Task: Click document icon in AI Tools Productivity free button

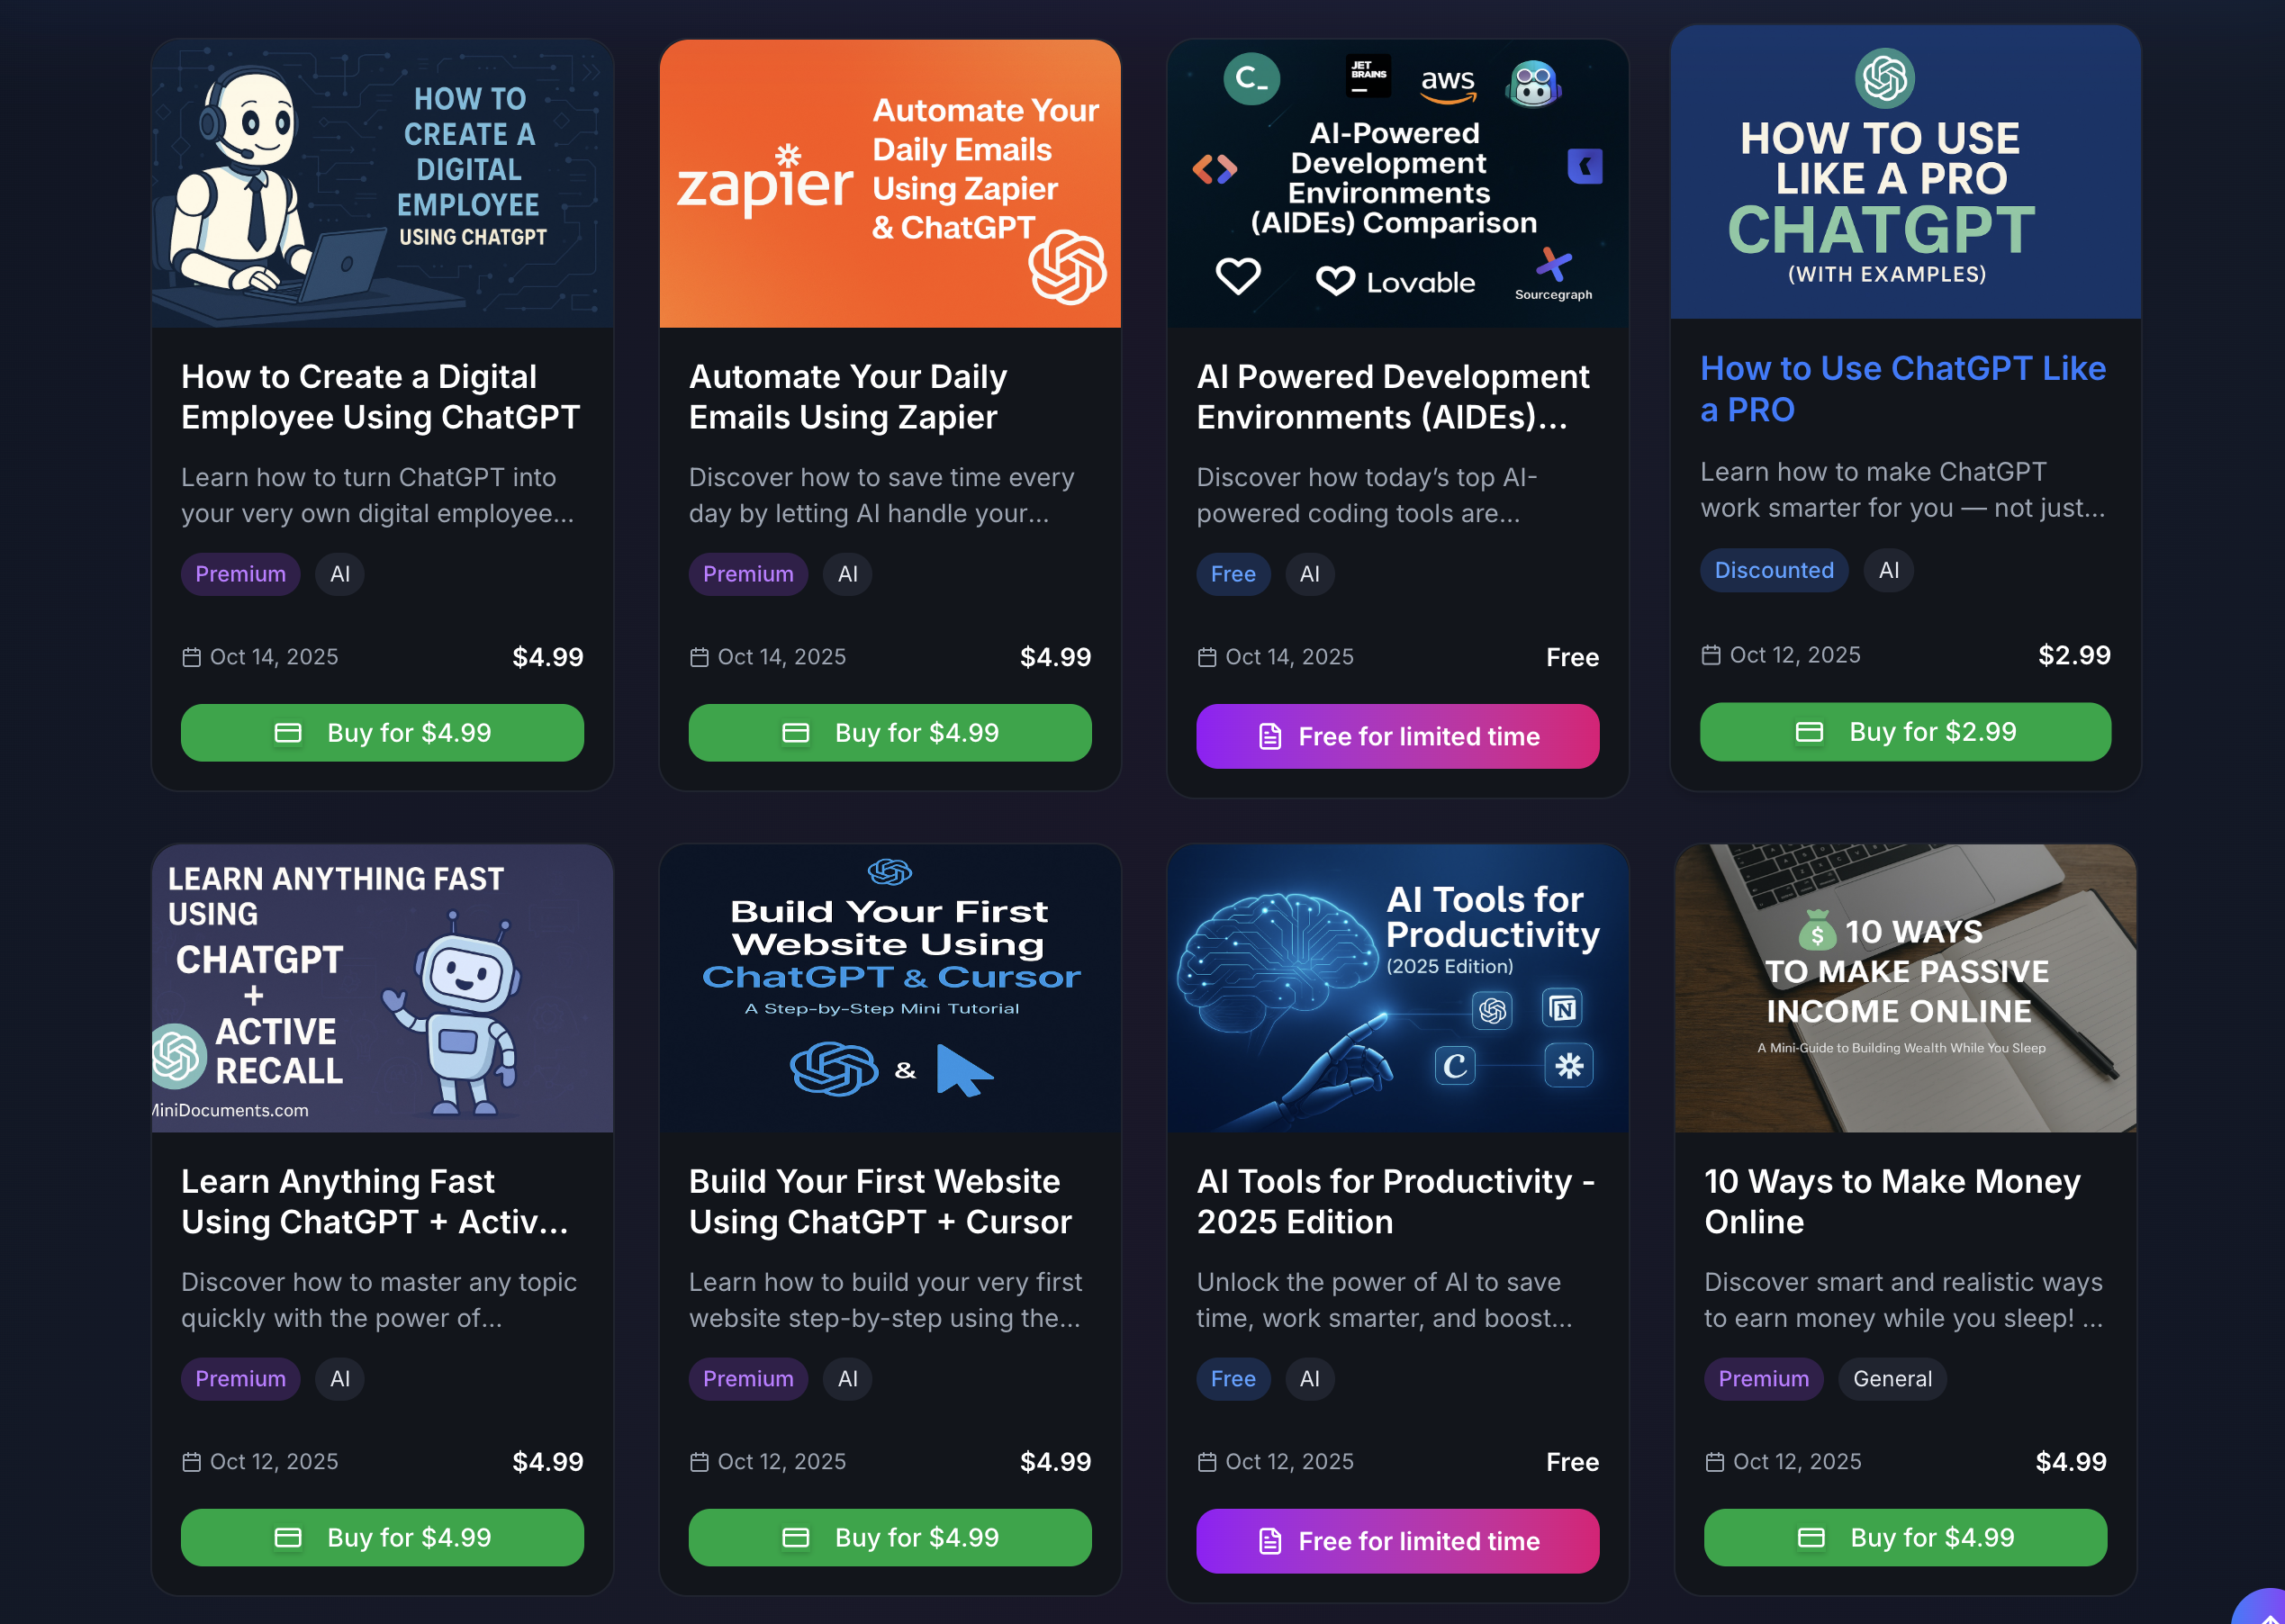Action: point(1270,1541)
